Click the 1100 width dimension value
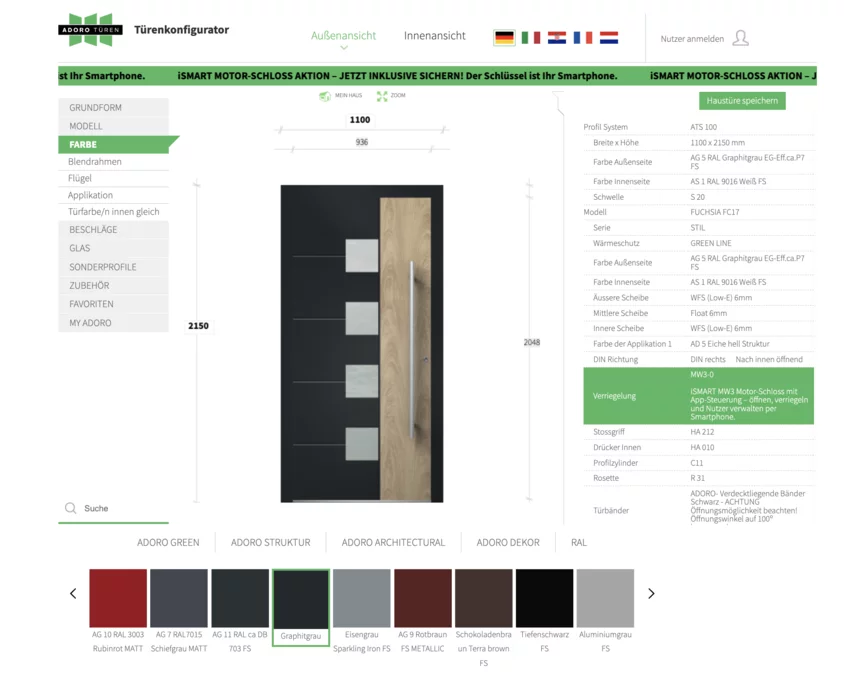Screen dimensions: 850x698 click(x=360, y=120)
